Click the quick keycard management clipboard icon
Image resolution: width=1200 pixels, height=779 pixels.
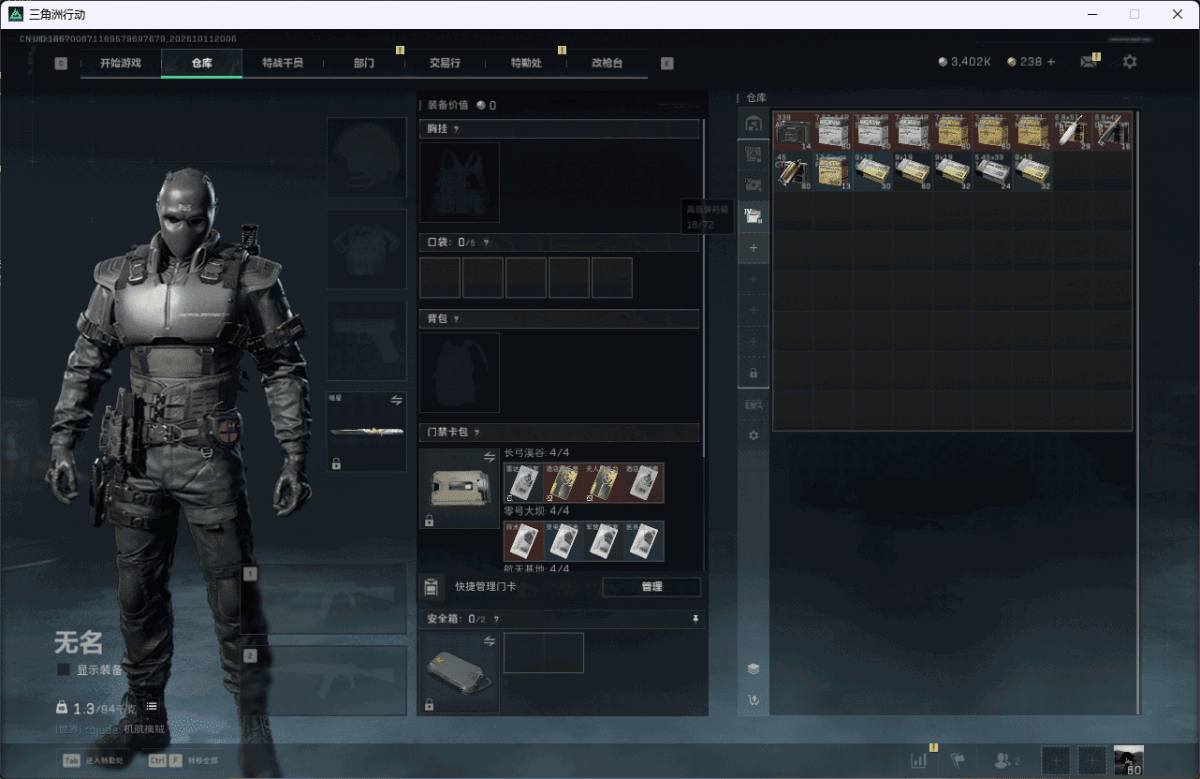431,586
